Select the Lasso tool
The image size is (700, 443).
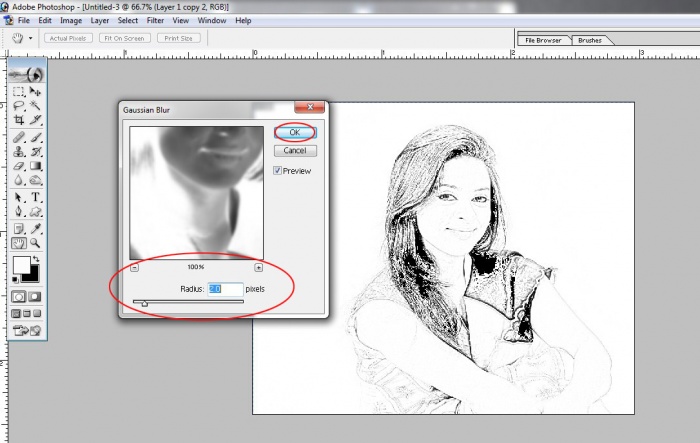(18, 106)
